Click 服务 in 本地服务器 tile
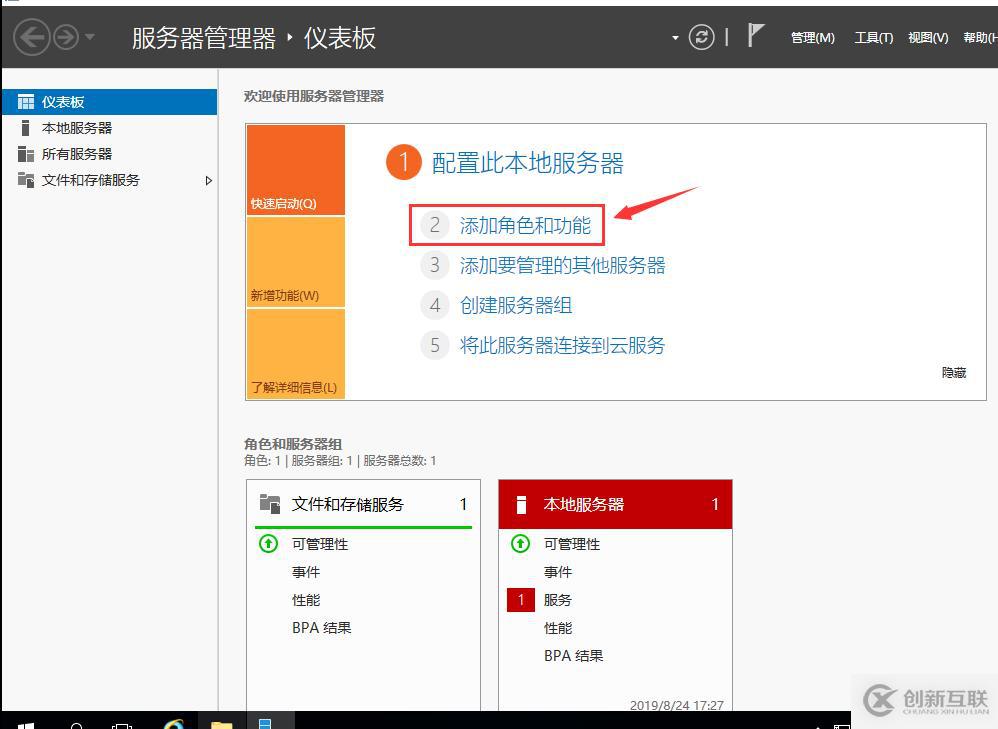Screen dimensions: 998x729 [x=558, y=600]
